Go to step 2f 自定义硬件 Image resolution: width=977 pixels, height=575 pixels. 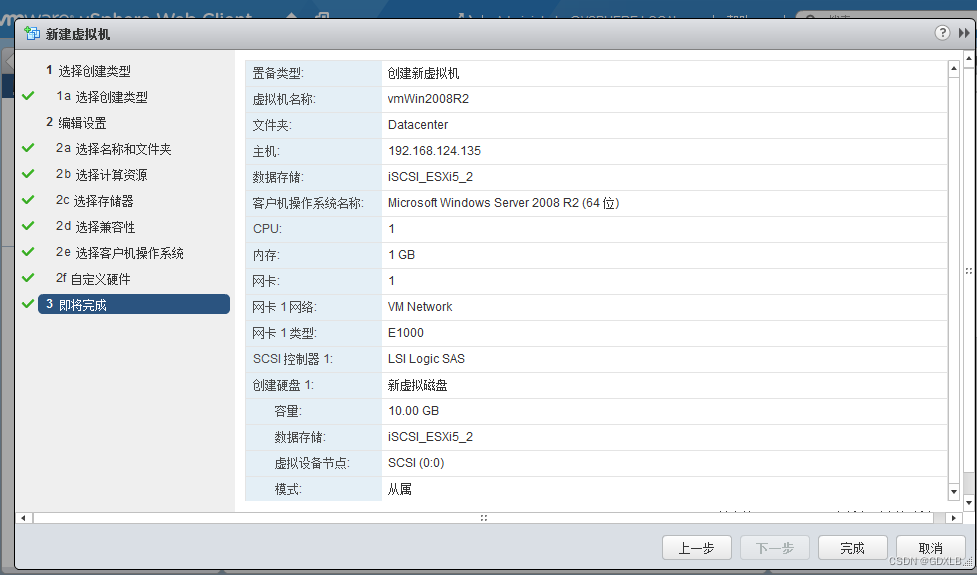click(x=93, y=279)
